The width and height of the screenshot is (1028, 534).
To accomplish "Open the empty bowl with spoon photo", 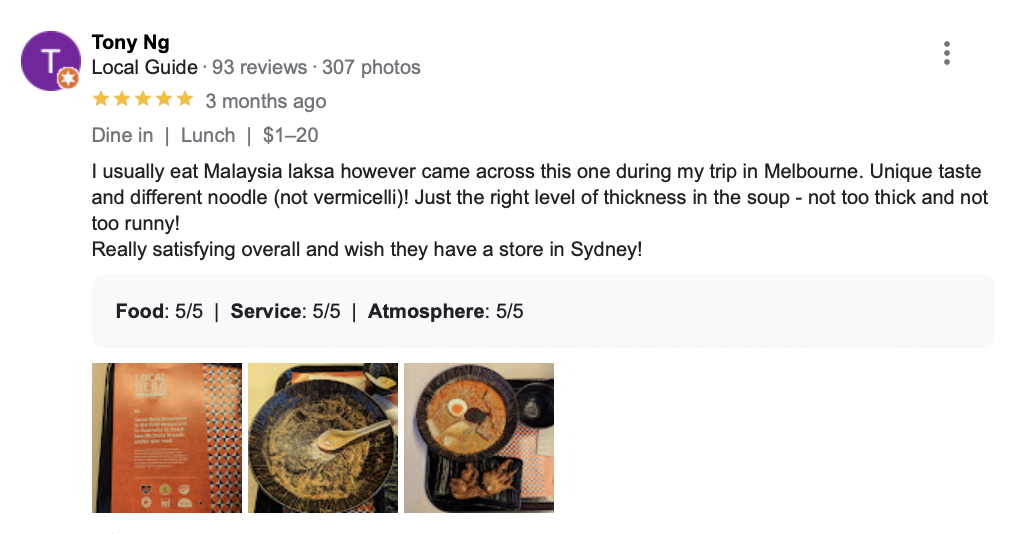I will click(323, 437).
